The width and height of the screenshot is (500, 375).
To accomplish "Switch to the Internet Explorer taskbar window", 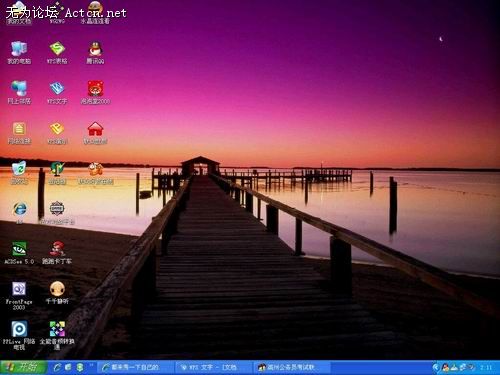I will [x=135, y=367].
